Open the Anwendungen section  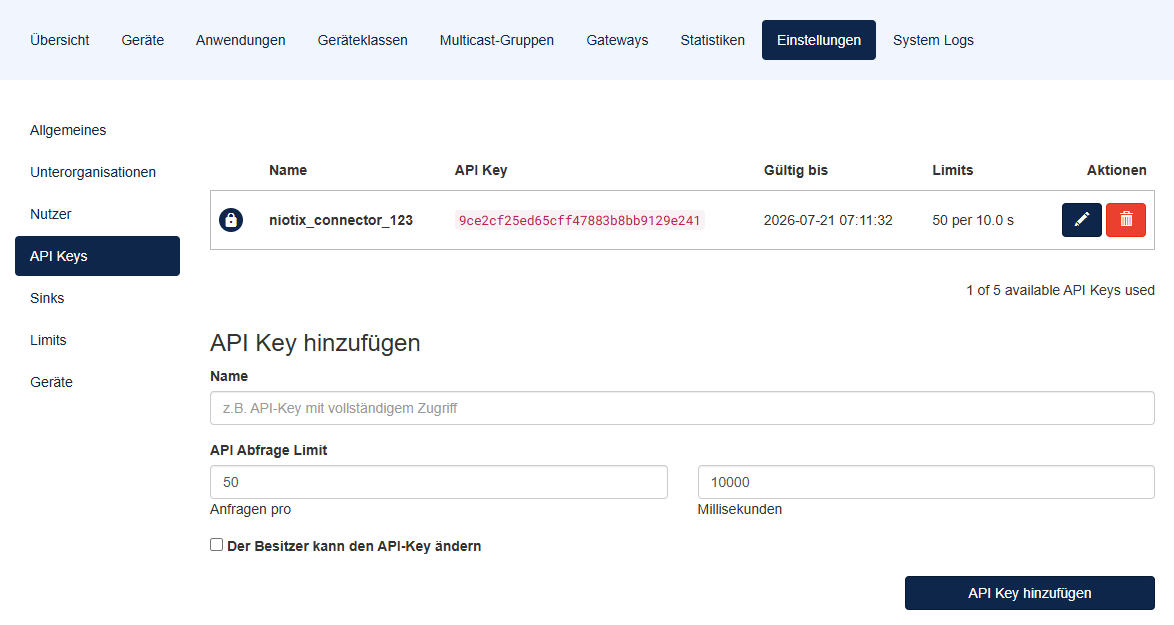pos(240,40)
